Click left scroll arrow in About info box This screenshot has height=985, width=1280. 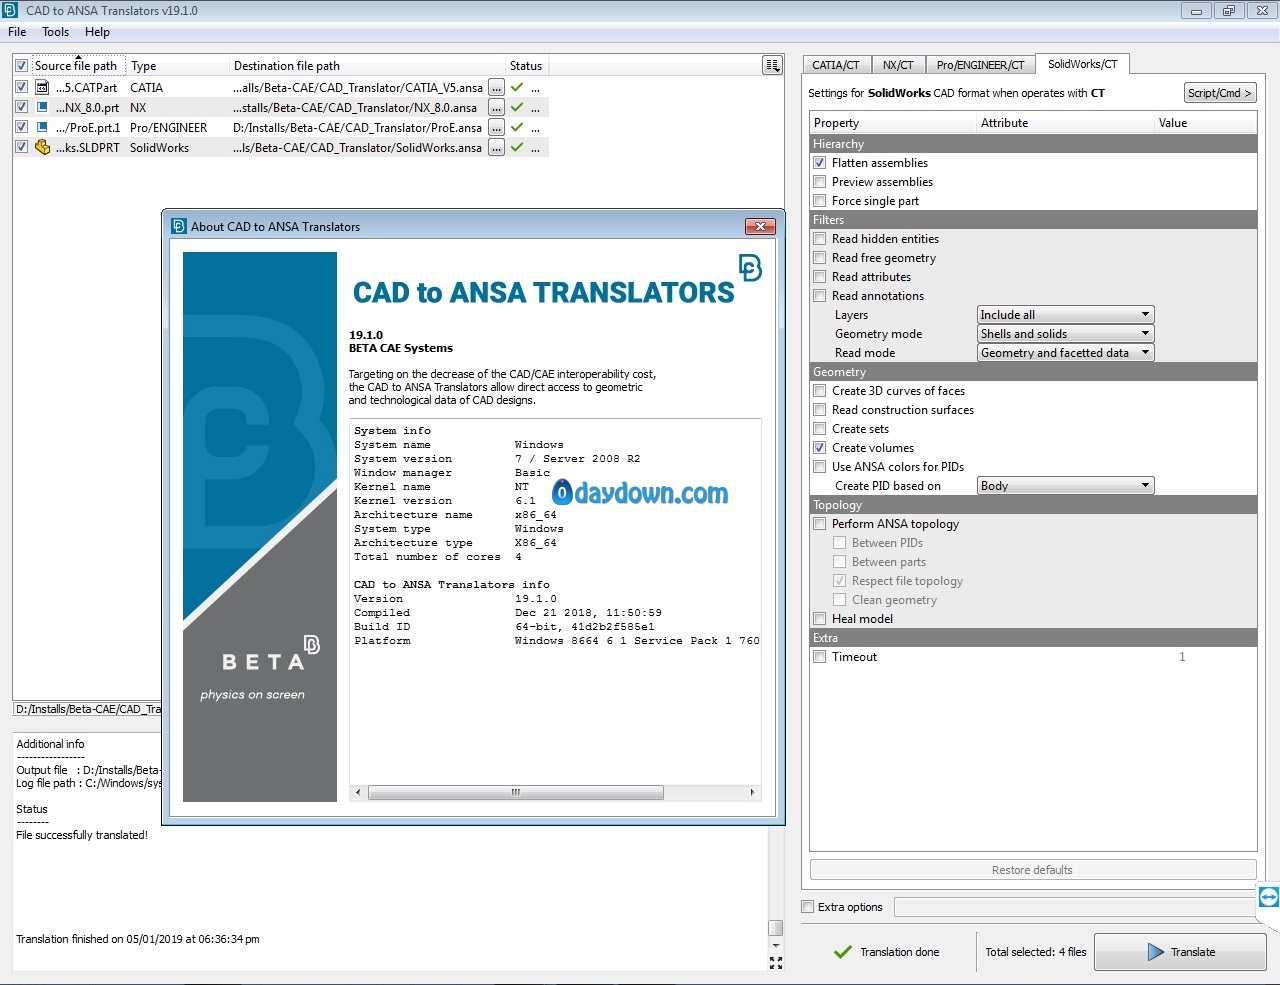click(359, 792)
